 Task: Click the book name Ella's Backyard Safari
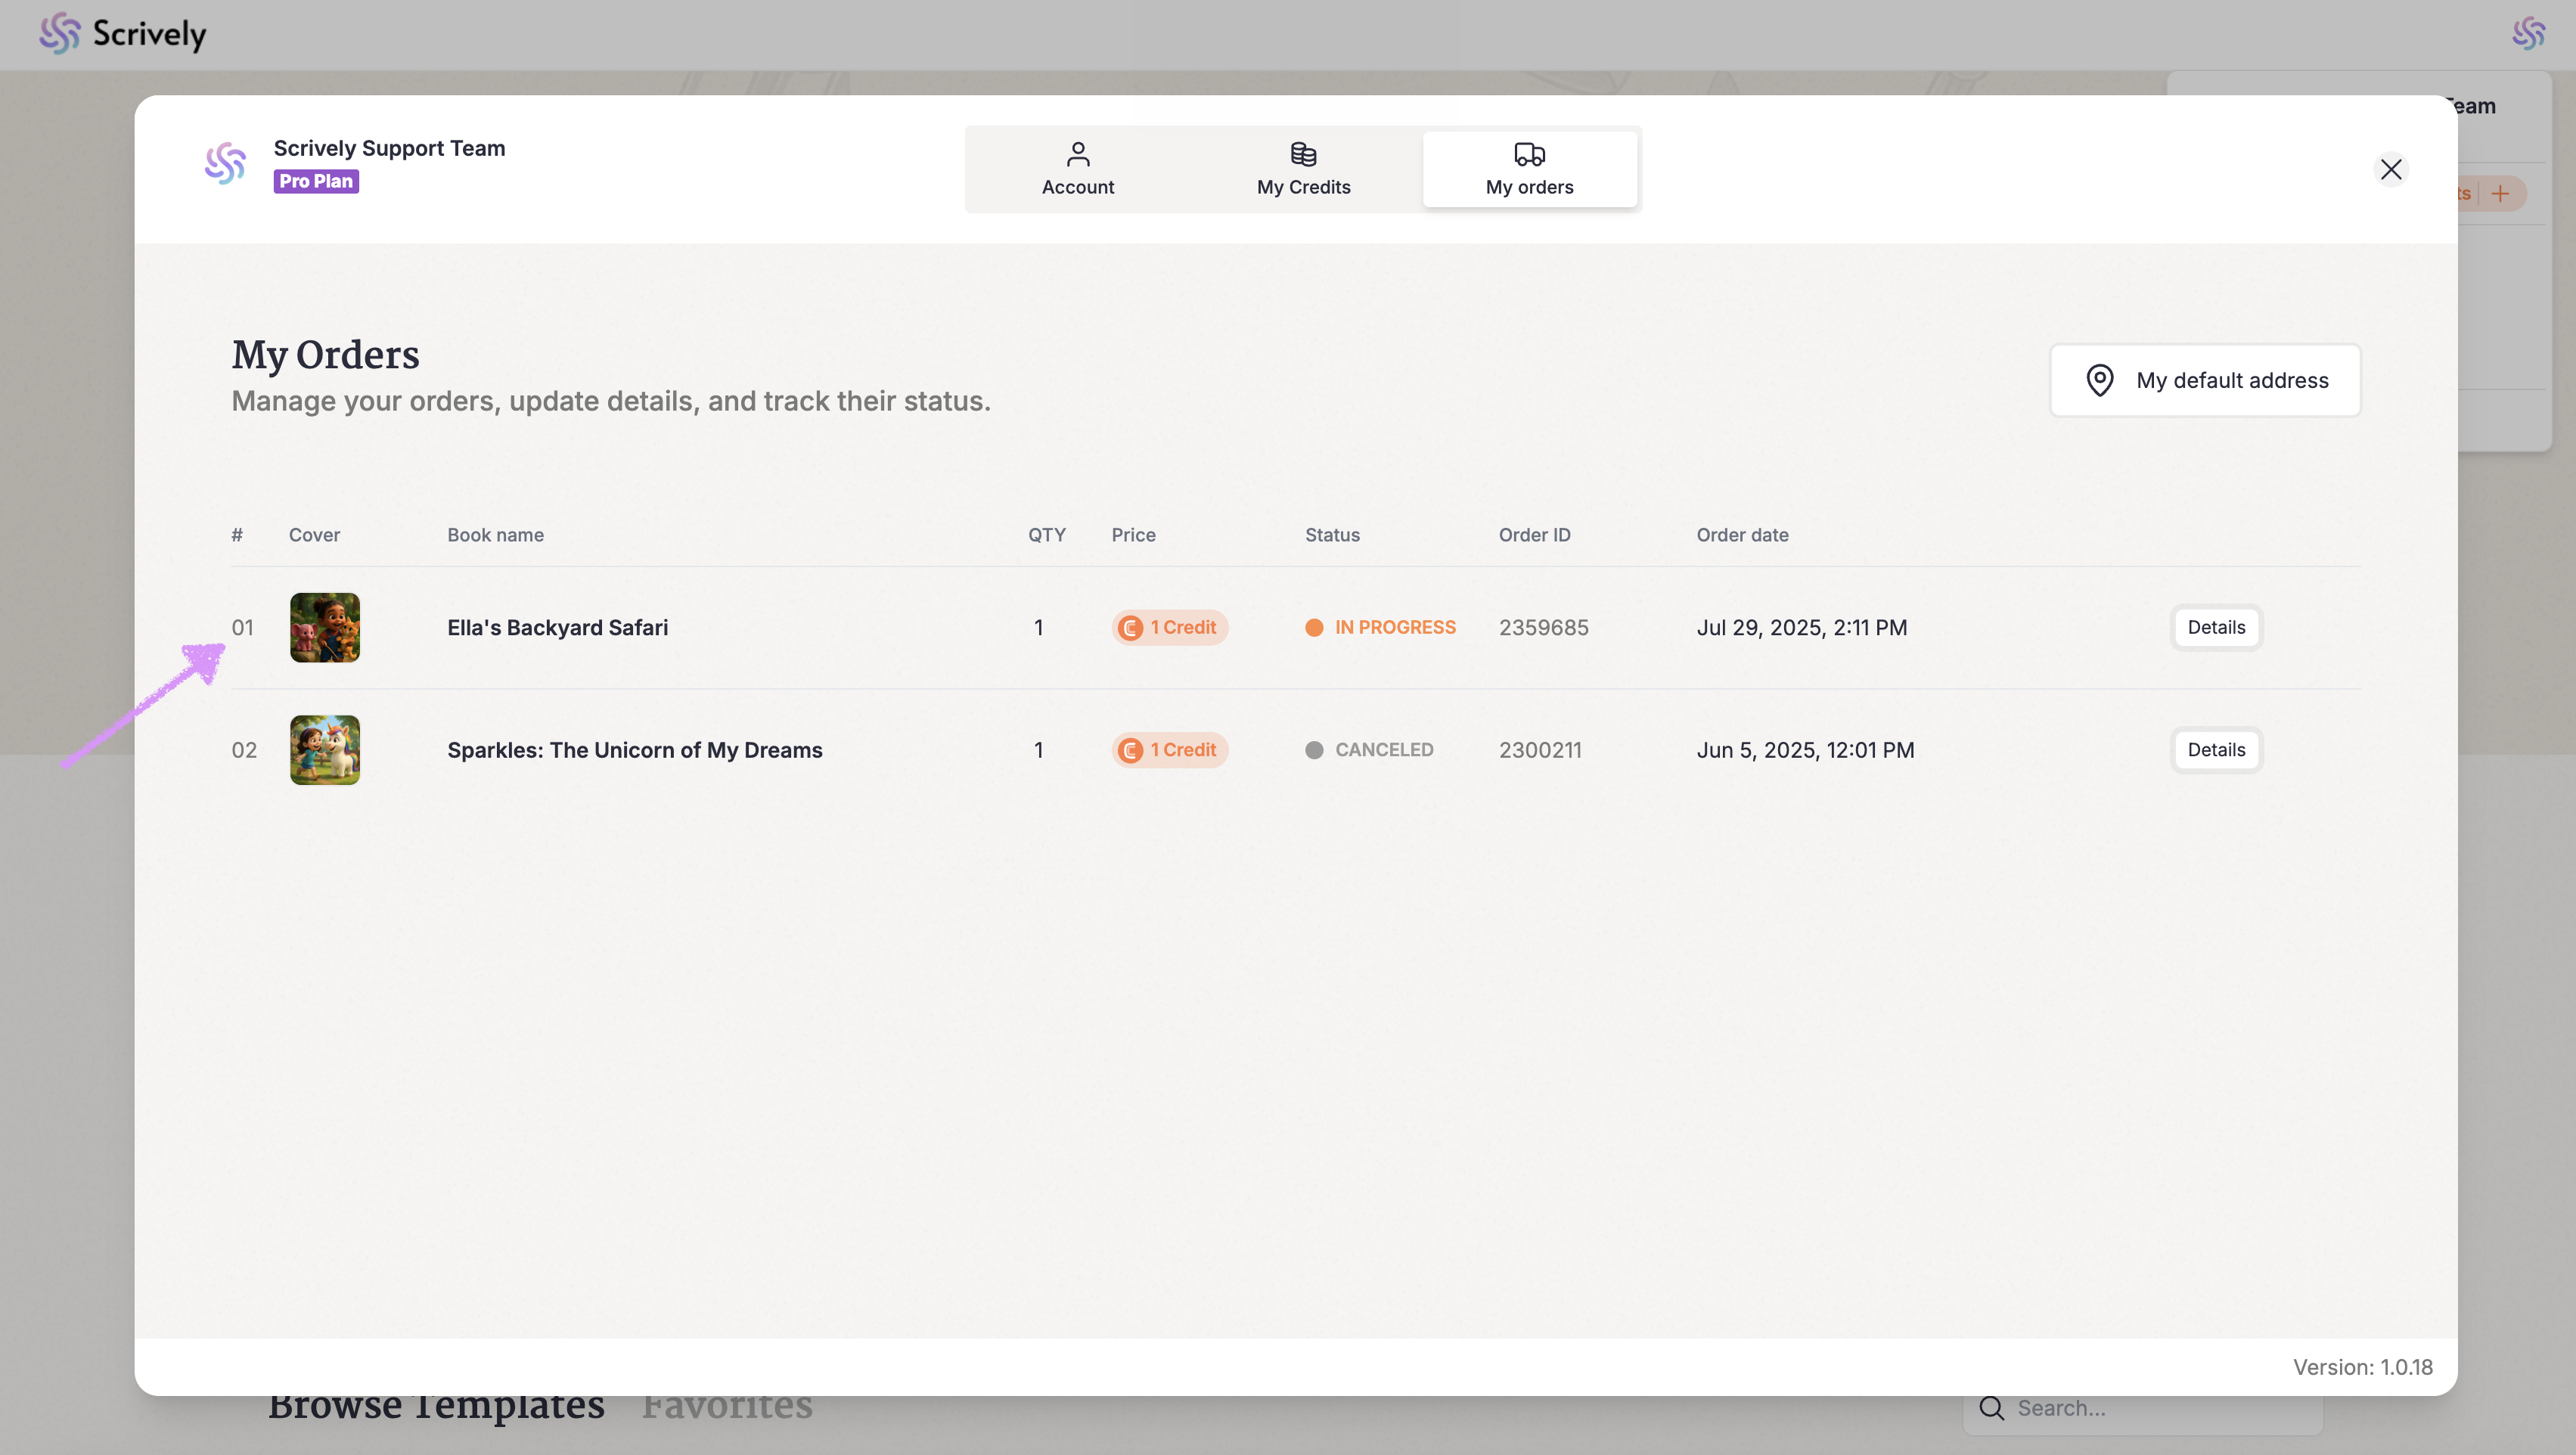tap(557, 627)
